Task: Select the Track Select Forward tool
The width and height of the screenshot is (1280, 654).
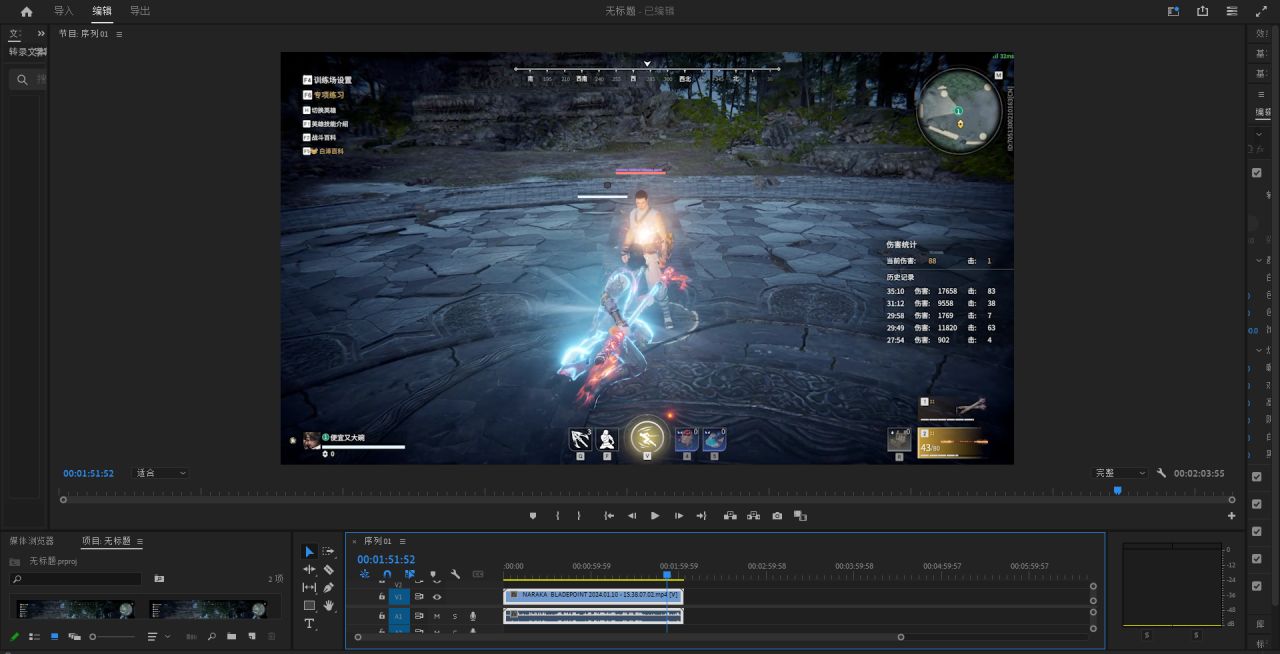Action: click(329, 552)
